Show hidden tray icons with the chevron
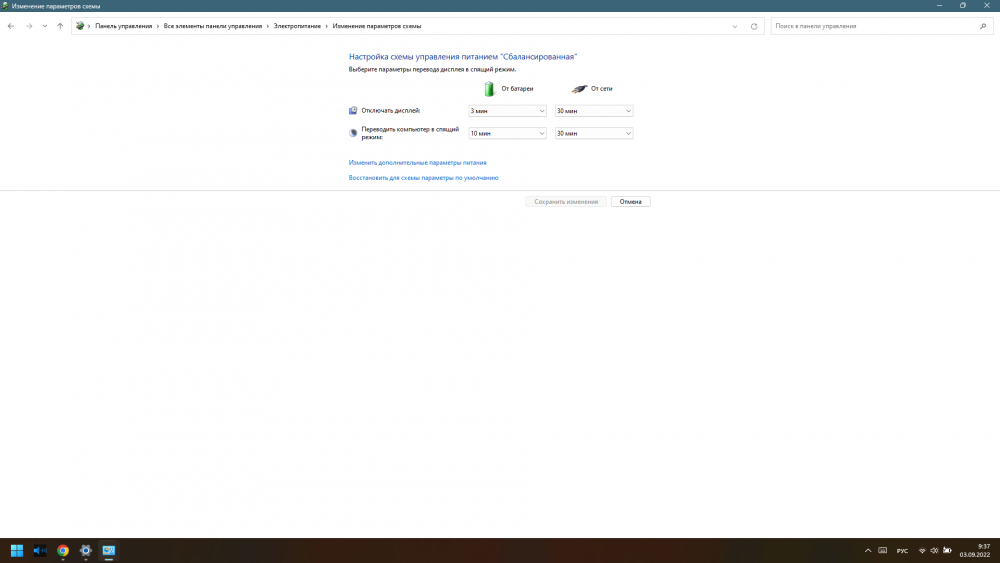 coord(867,551)
